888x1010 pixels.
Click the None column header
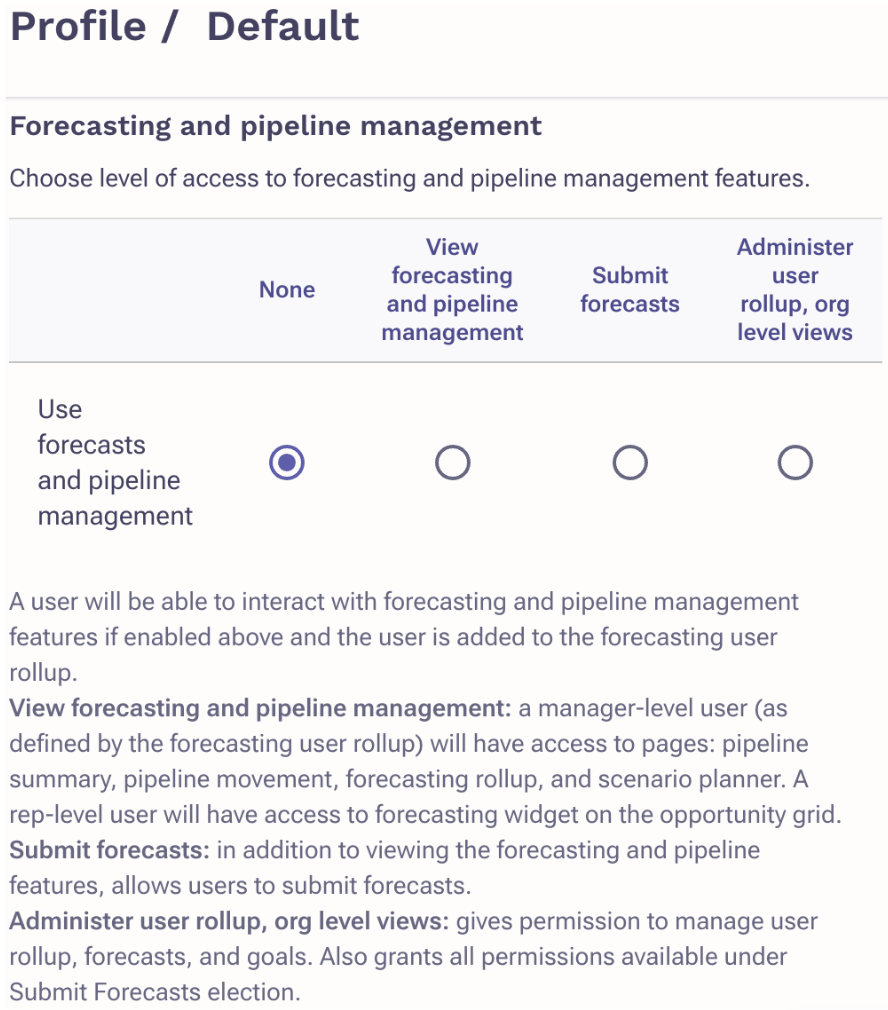pos(287,290)
